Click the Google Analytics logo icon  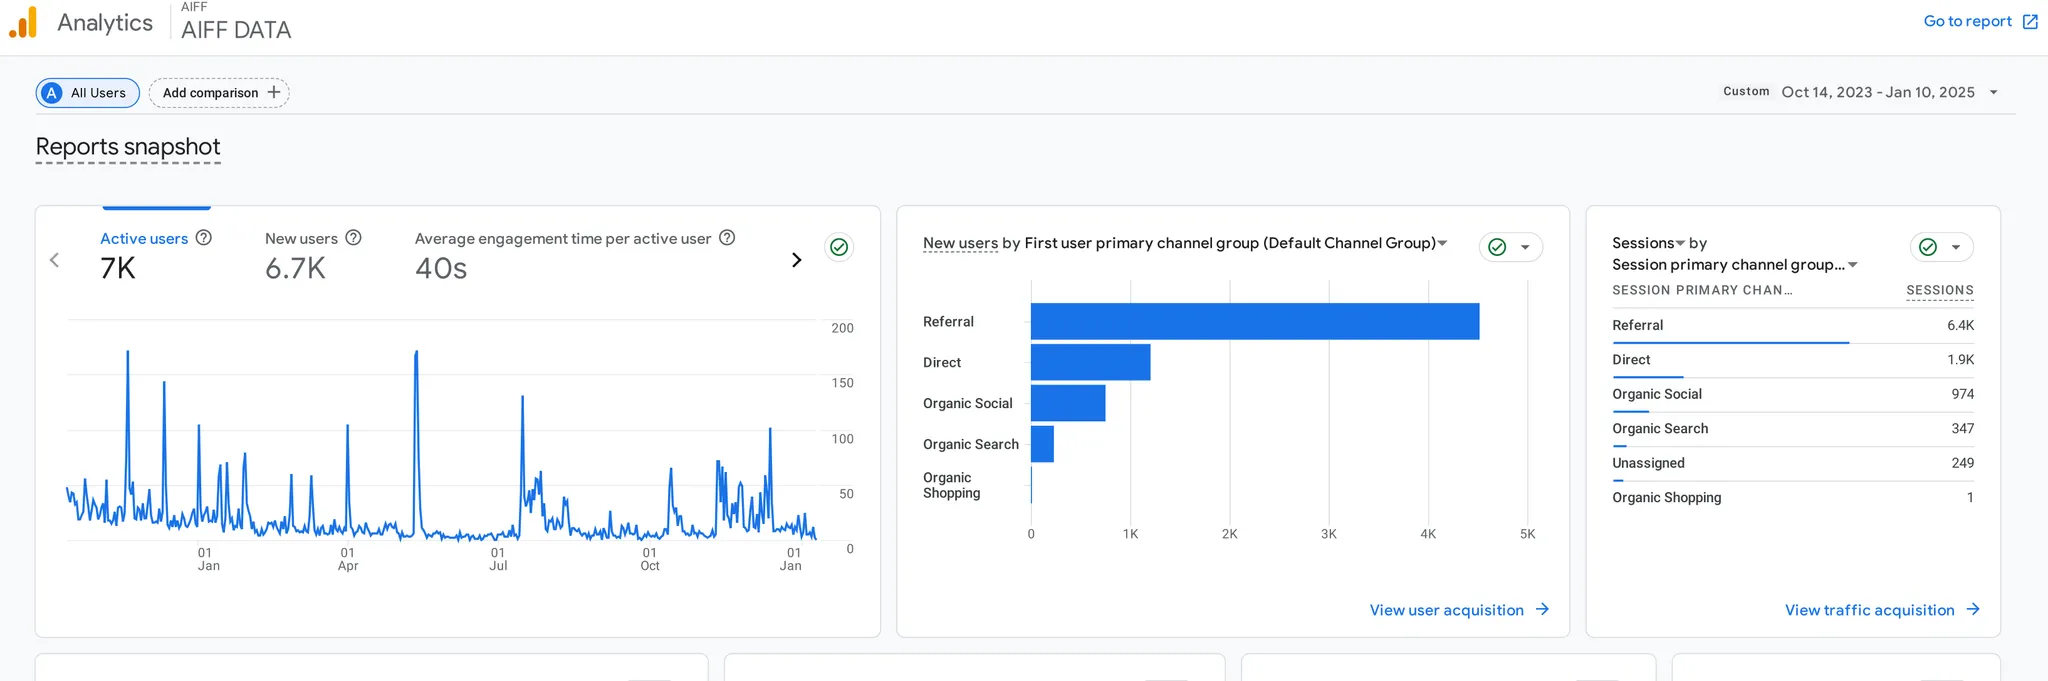click(x=23, y=23)
